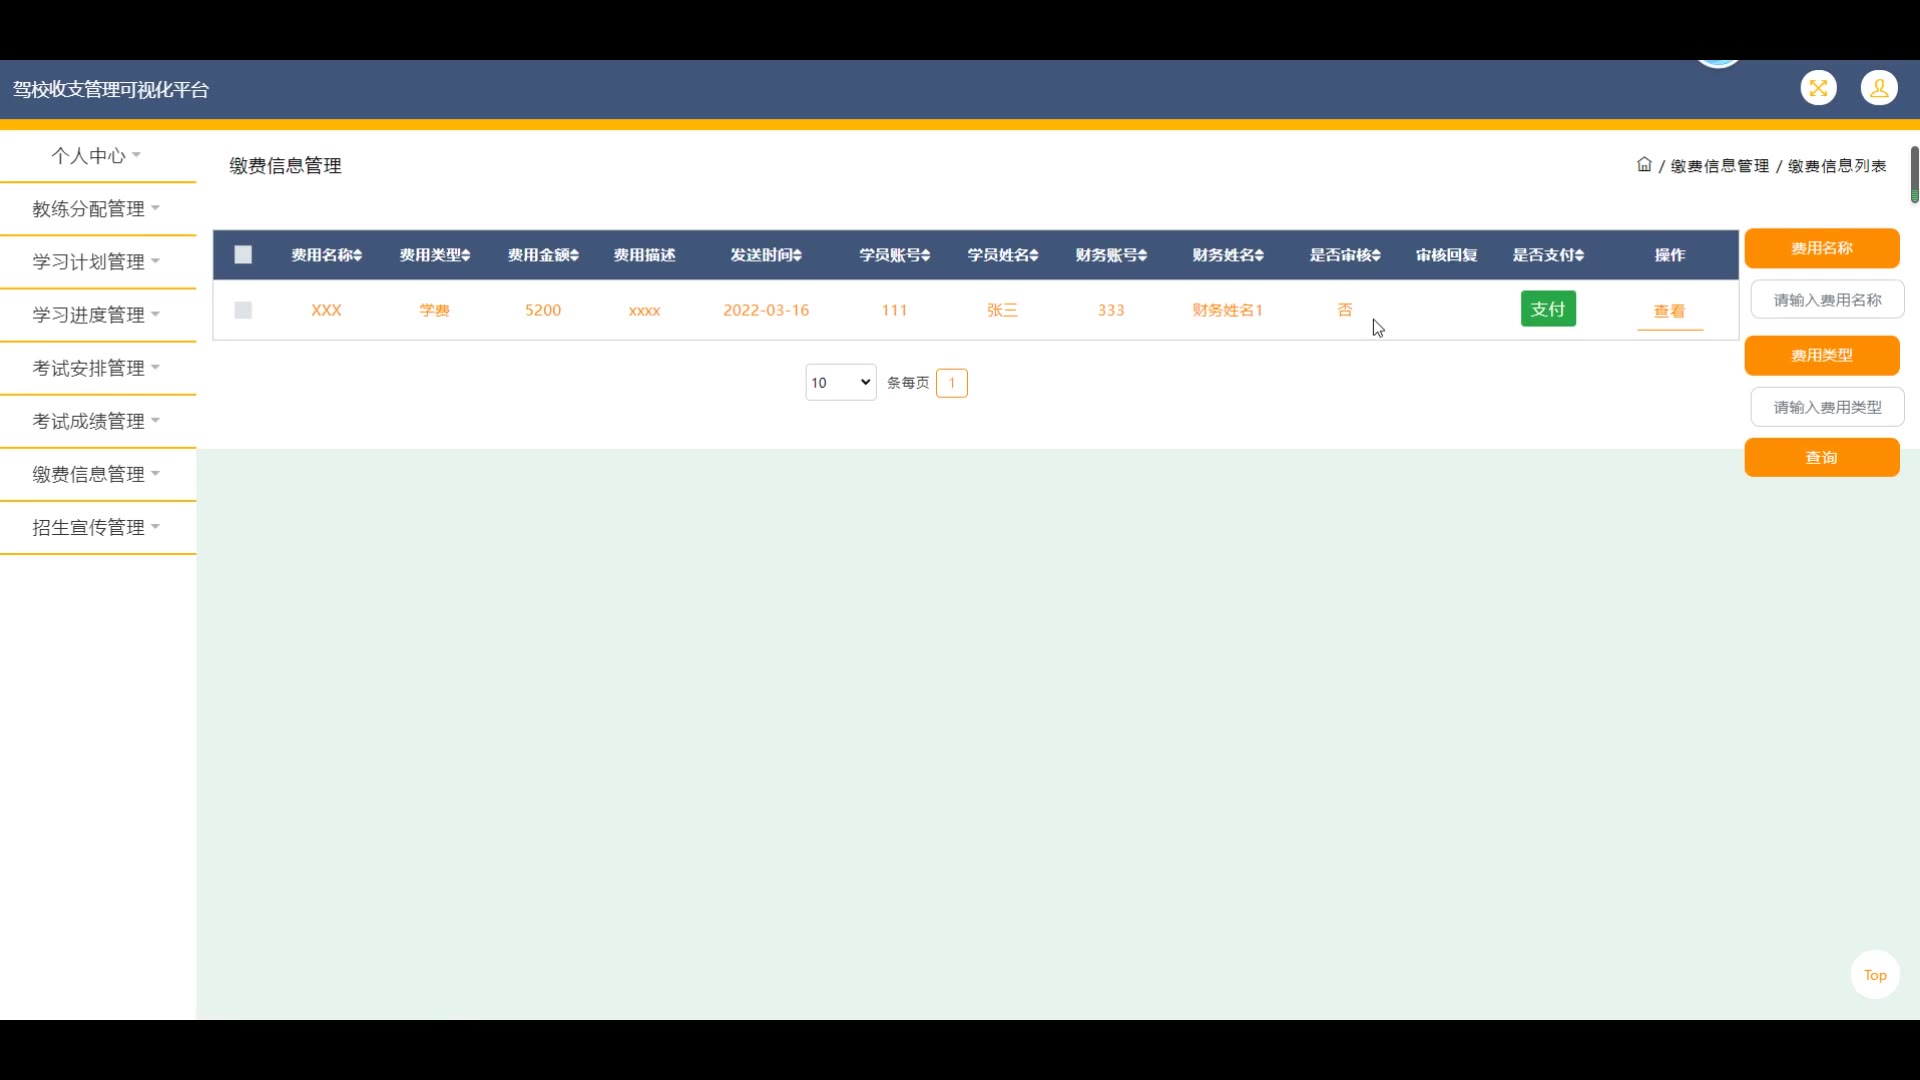The height and width of the screenshot is (1080, 1920).
Task: Open the rows-per-page dropdown showing 10
Action: point(840,382)
